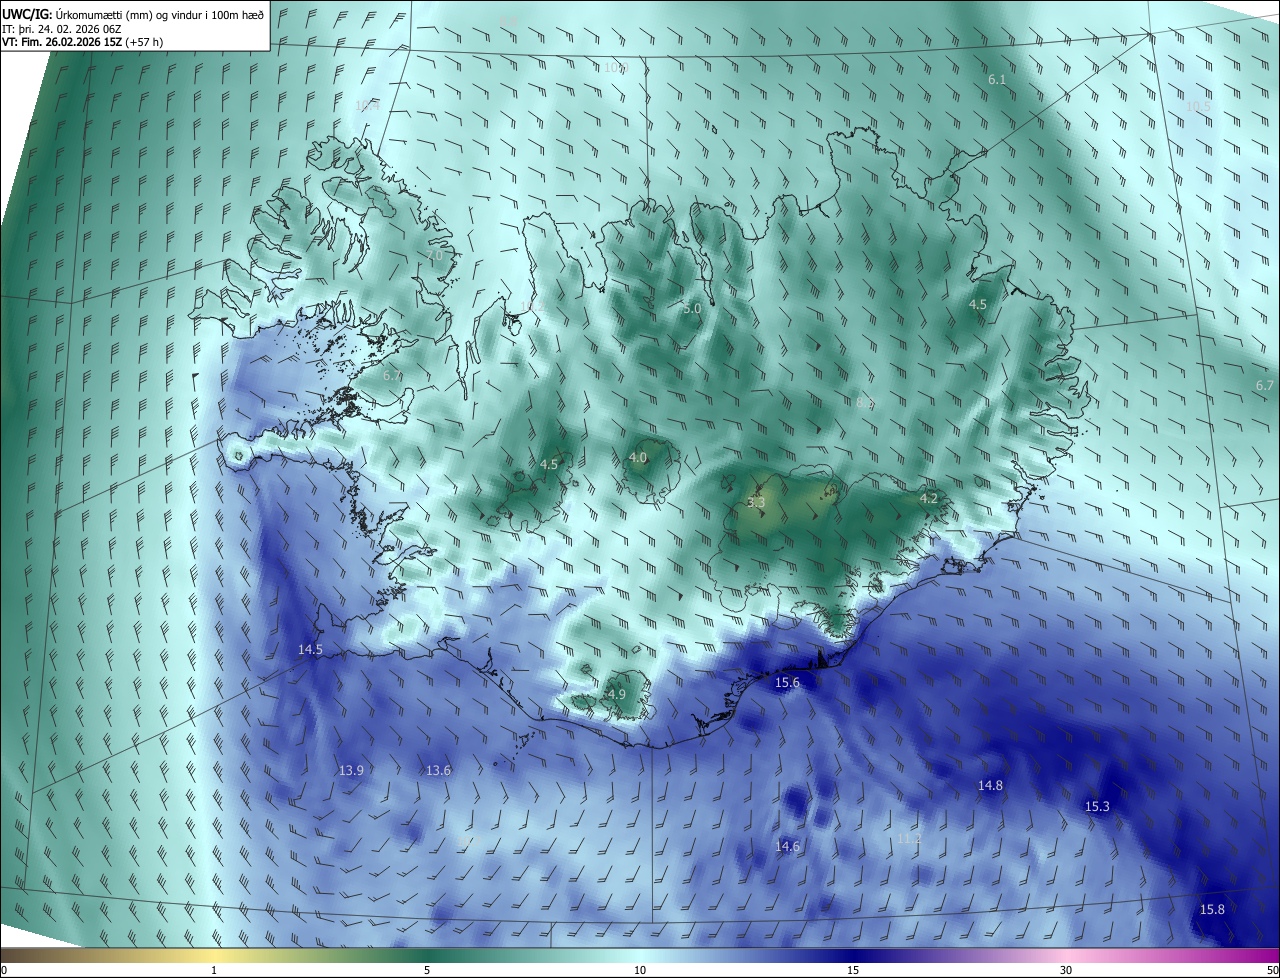Click the faint 11.2 value at sea
1280x978 pixels.
tap(908, 838)
